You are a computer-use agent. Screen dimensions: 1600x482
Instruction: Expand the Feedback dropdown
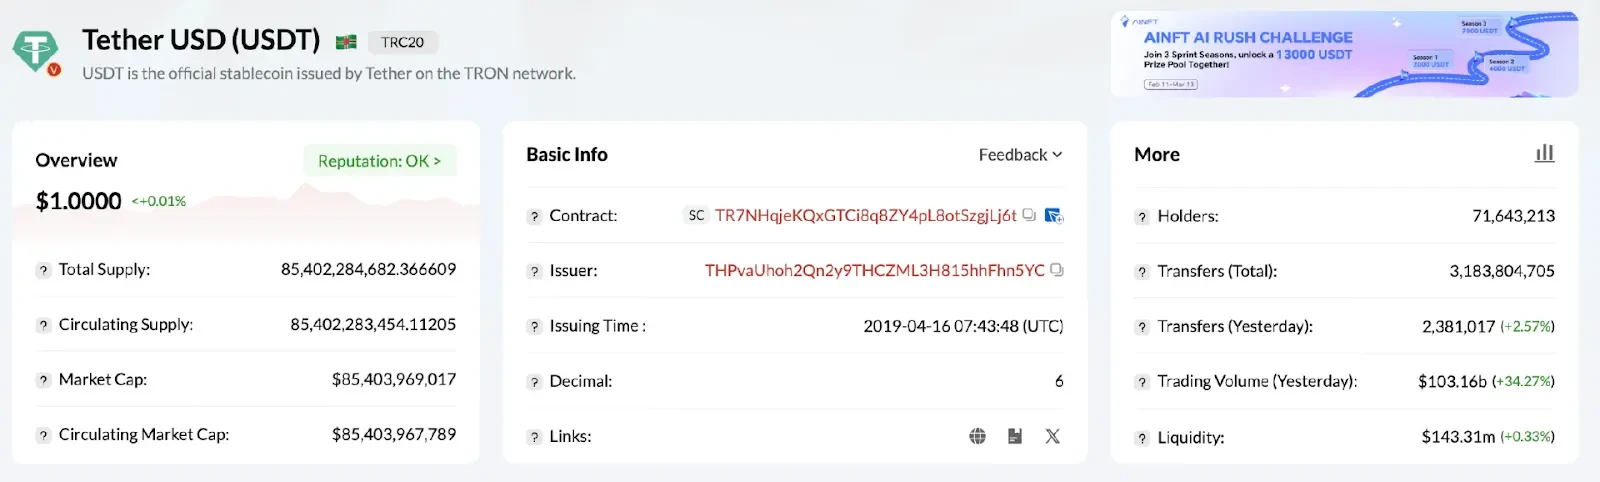(1020, 155)
